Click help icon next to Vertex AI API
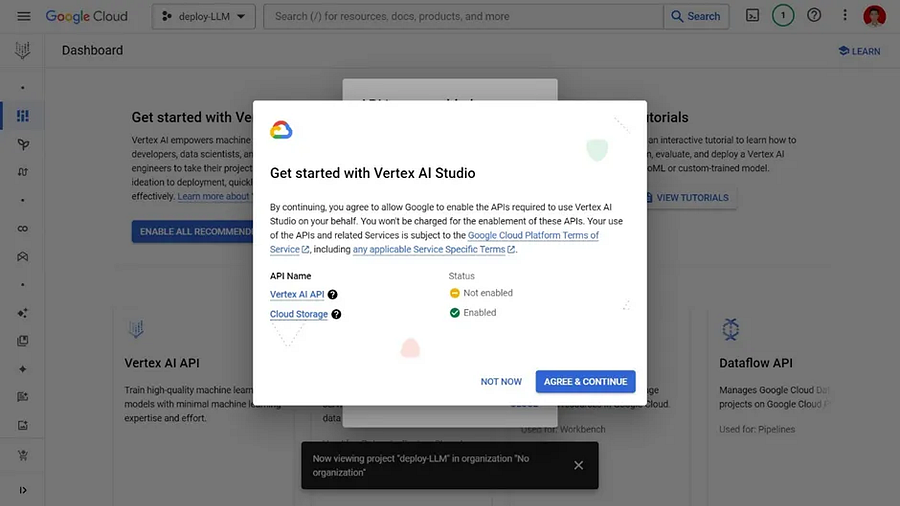Viewport: 900px width, 506px height. coord(332,294)
